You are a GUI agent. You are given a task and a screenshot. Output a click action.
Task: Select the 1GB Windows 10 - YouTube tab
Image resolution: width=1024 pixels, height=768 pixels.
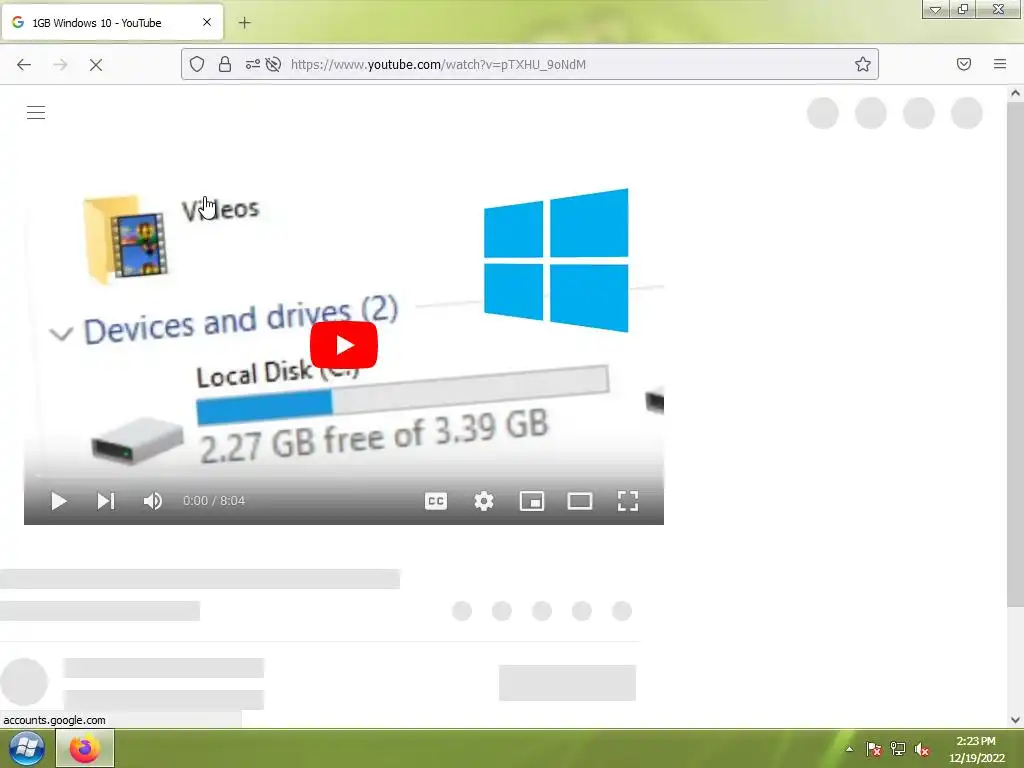[112, 22]
